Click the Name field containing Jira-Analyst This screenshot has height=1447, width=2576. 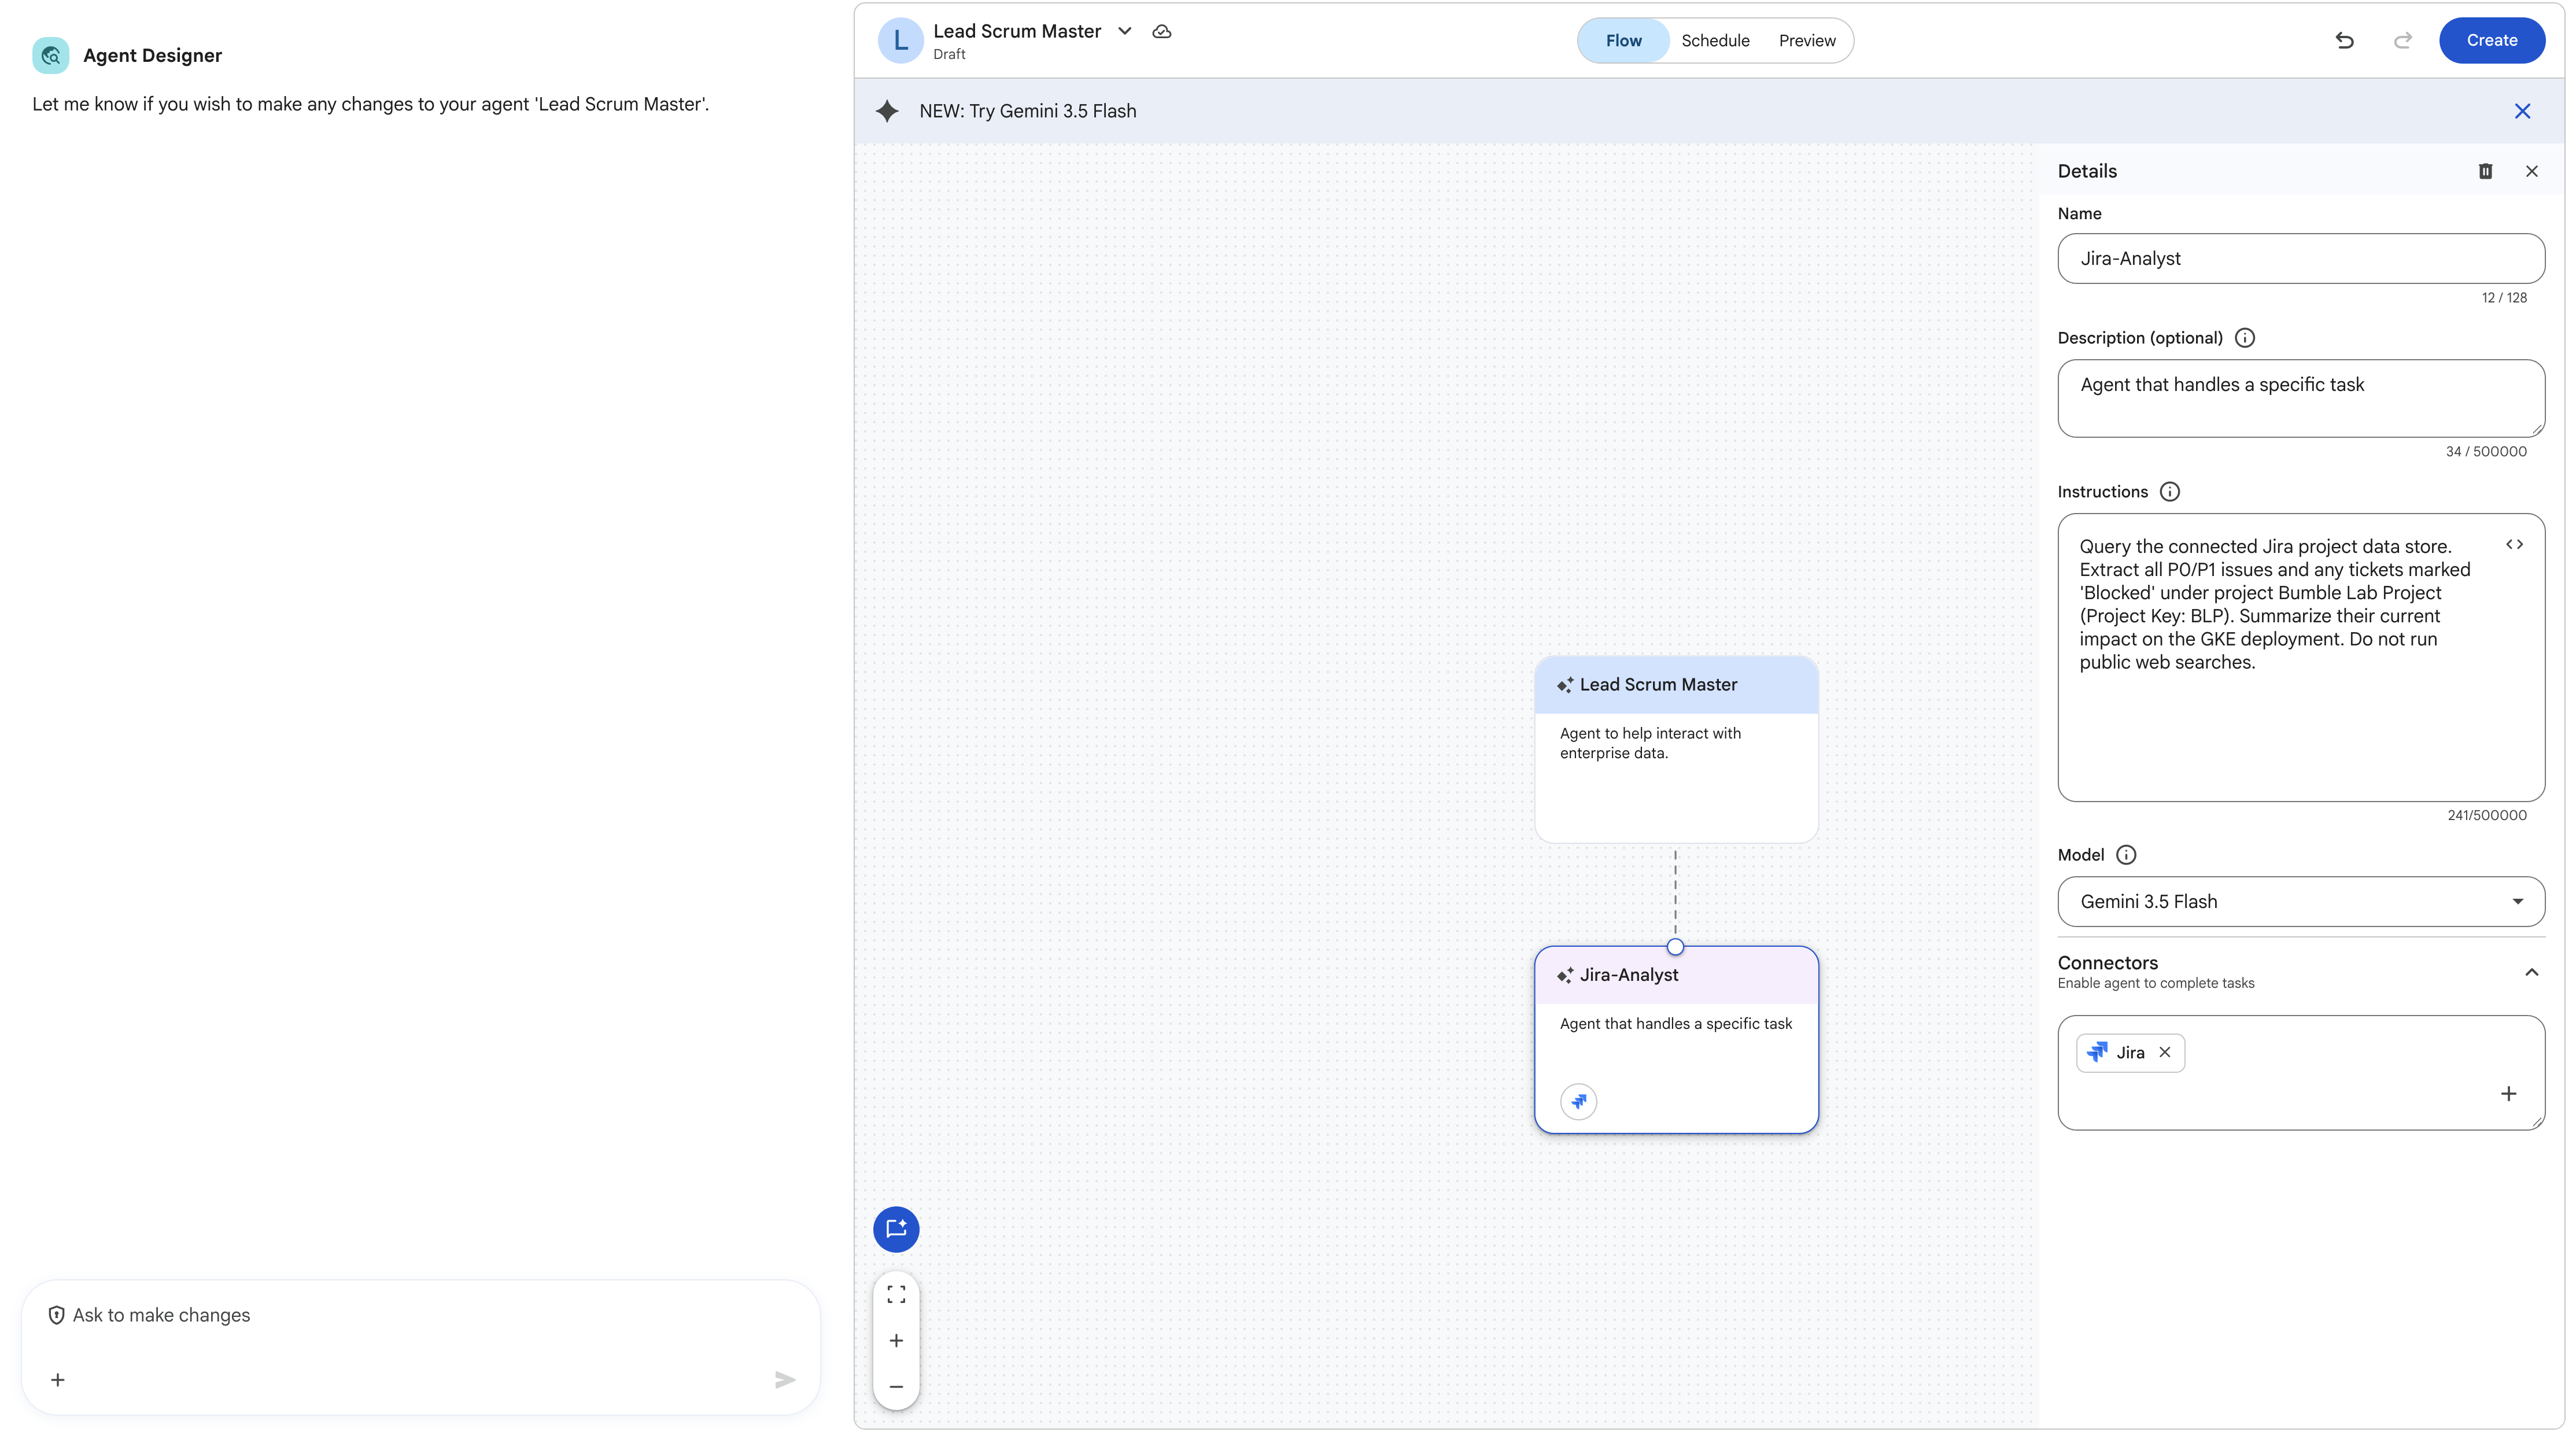pos(2301,259)
